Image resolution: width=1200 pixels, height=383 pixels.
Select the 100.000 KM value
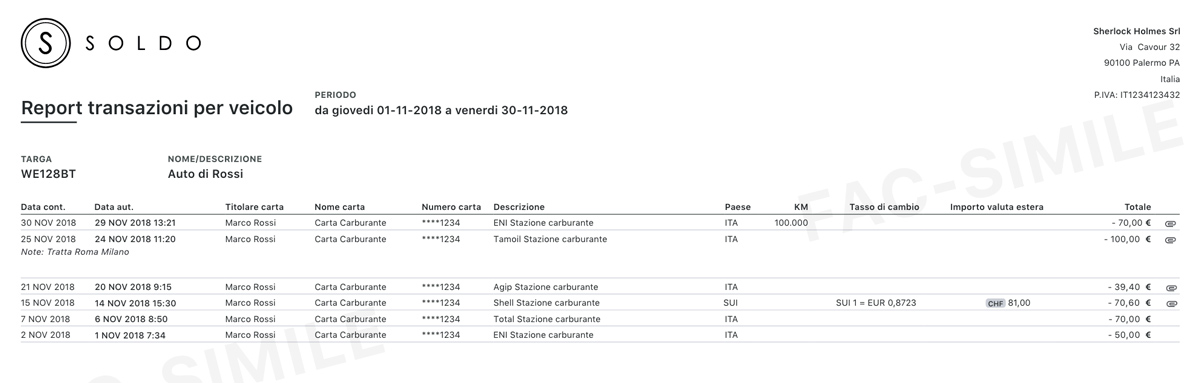click(x=791, y=223)
